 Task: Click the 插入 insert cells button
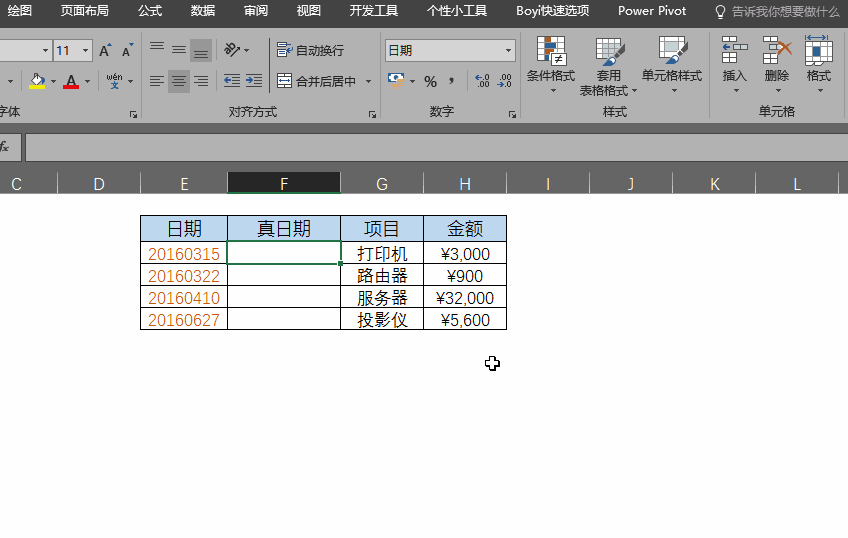(x=734, y=65)
